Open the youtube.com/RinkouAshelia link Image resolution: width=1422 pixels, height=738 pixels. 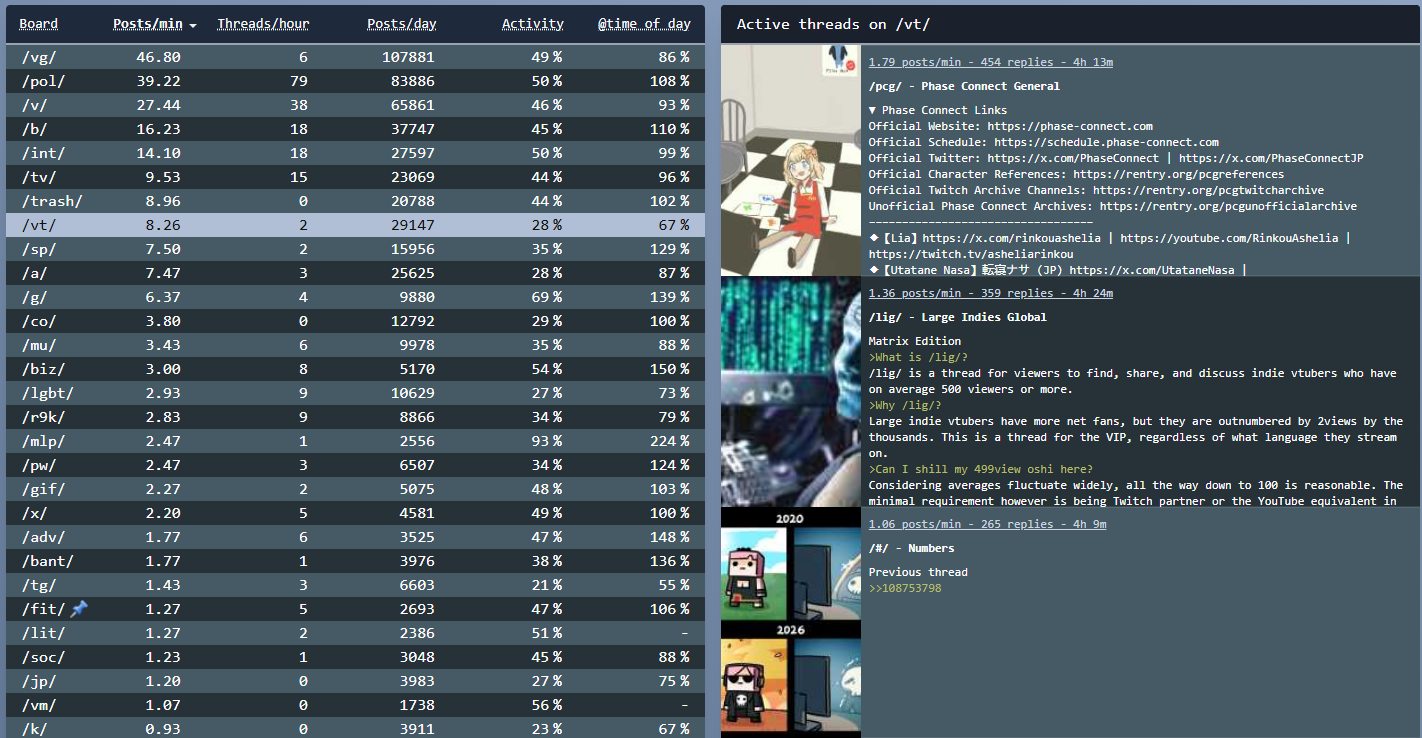(1229, 238)
